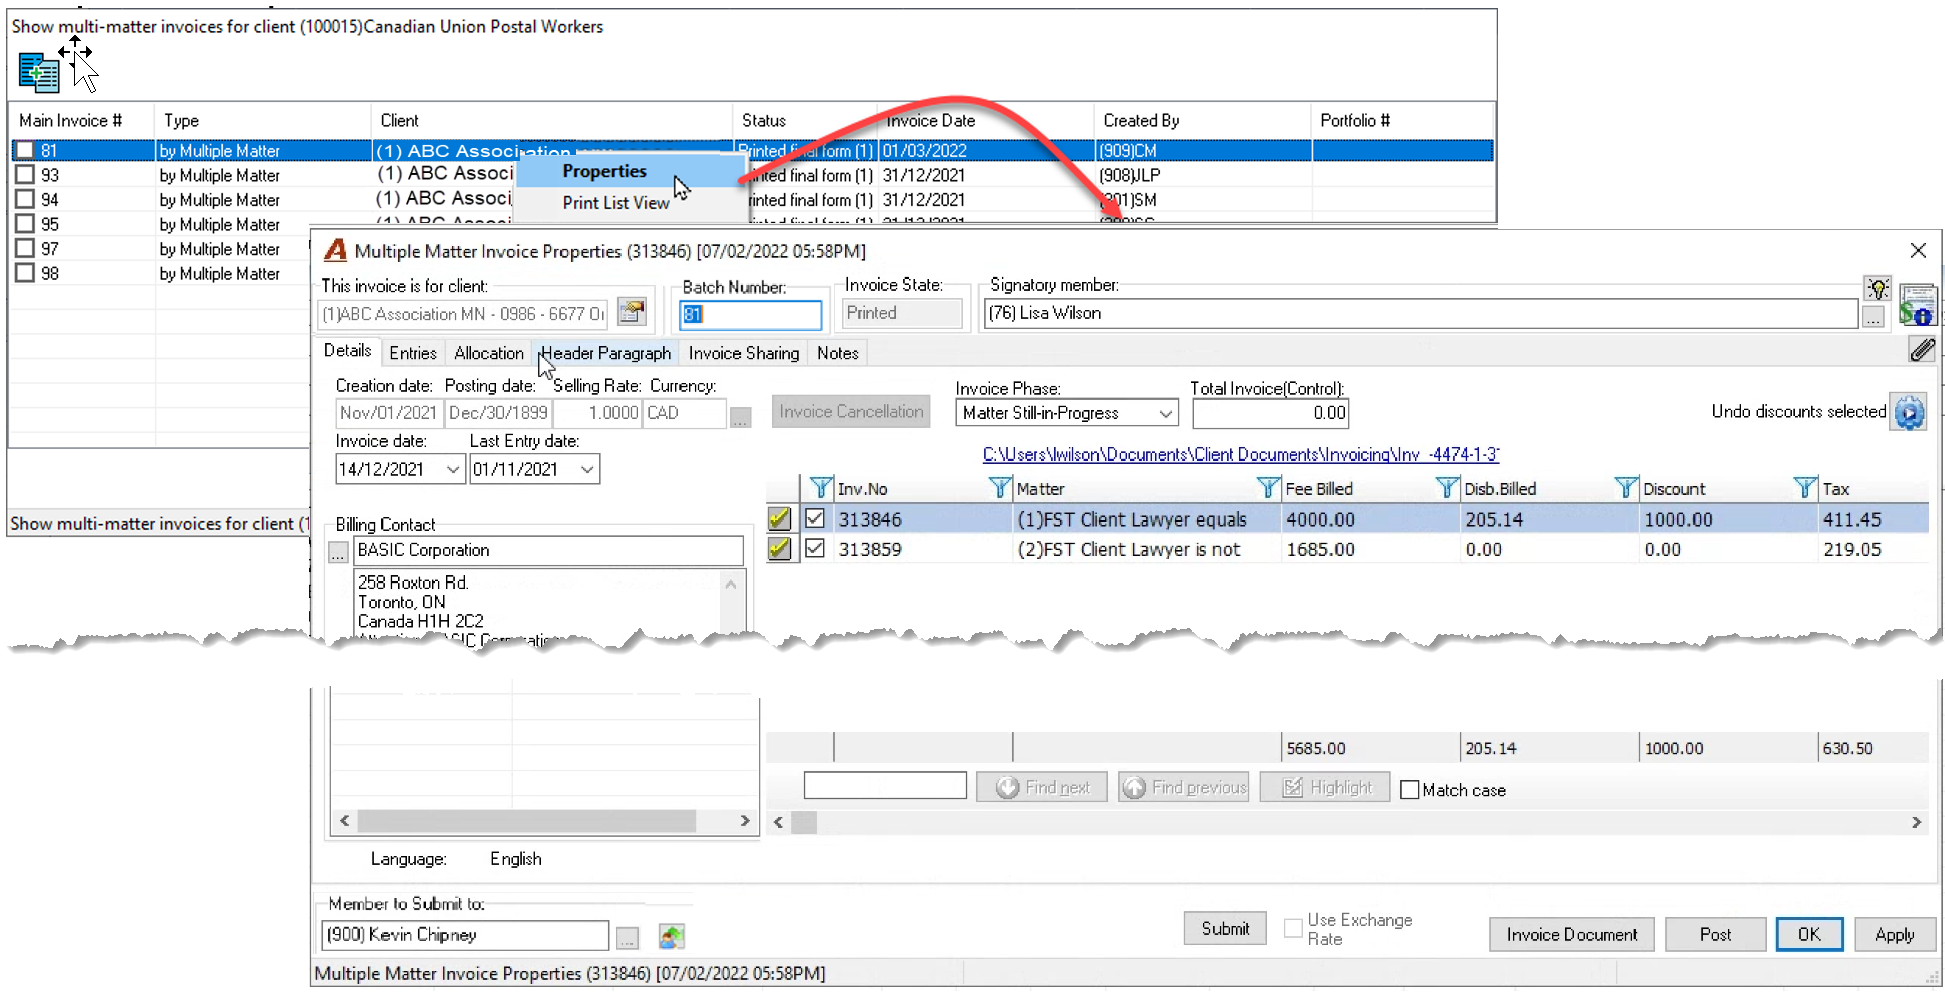Screen dimensions: 1945x994
Task: Open the Billing Contact ellipsis browse button
Action: pos(338,552)
